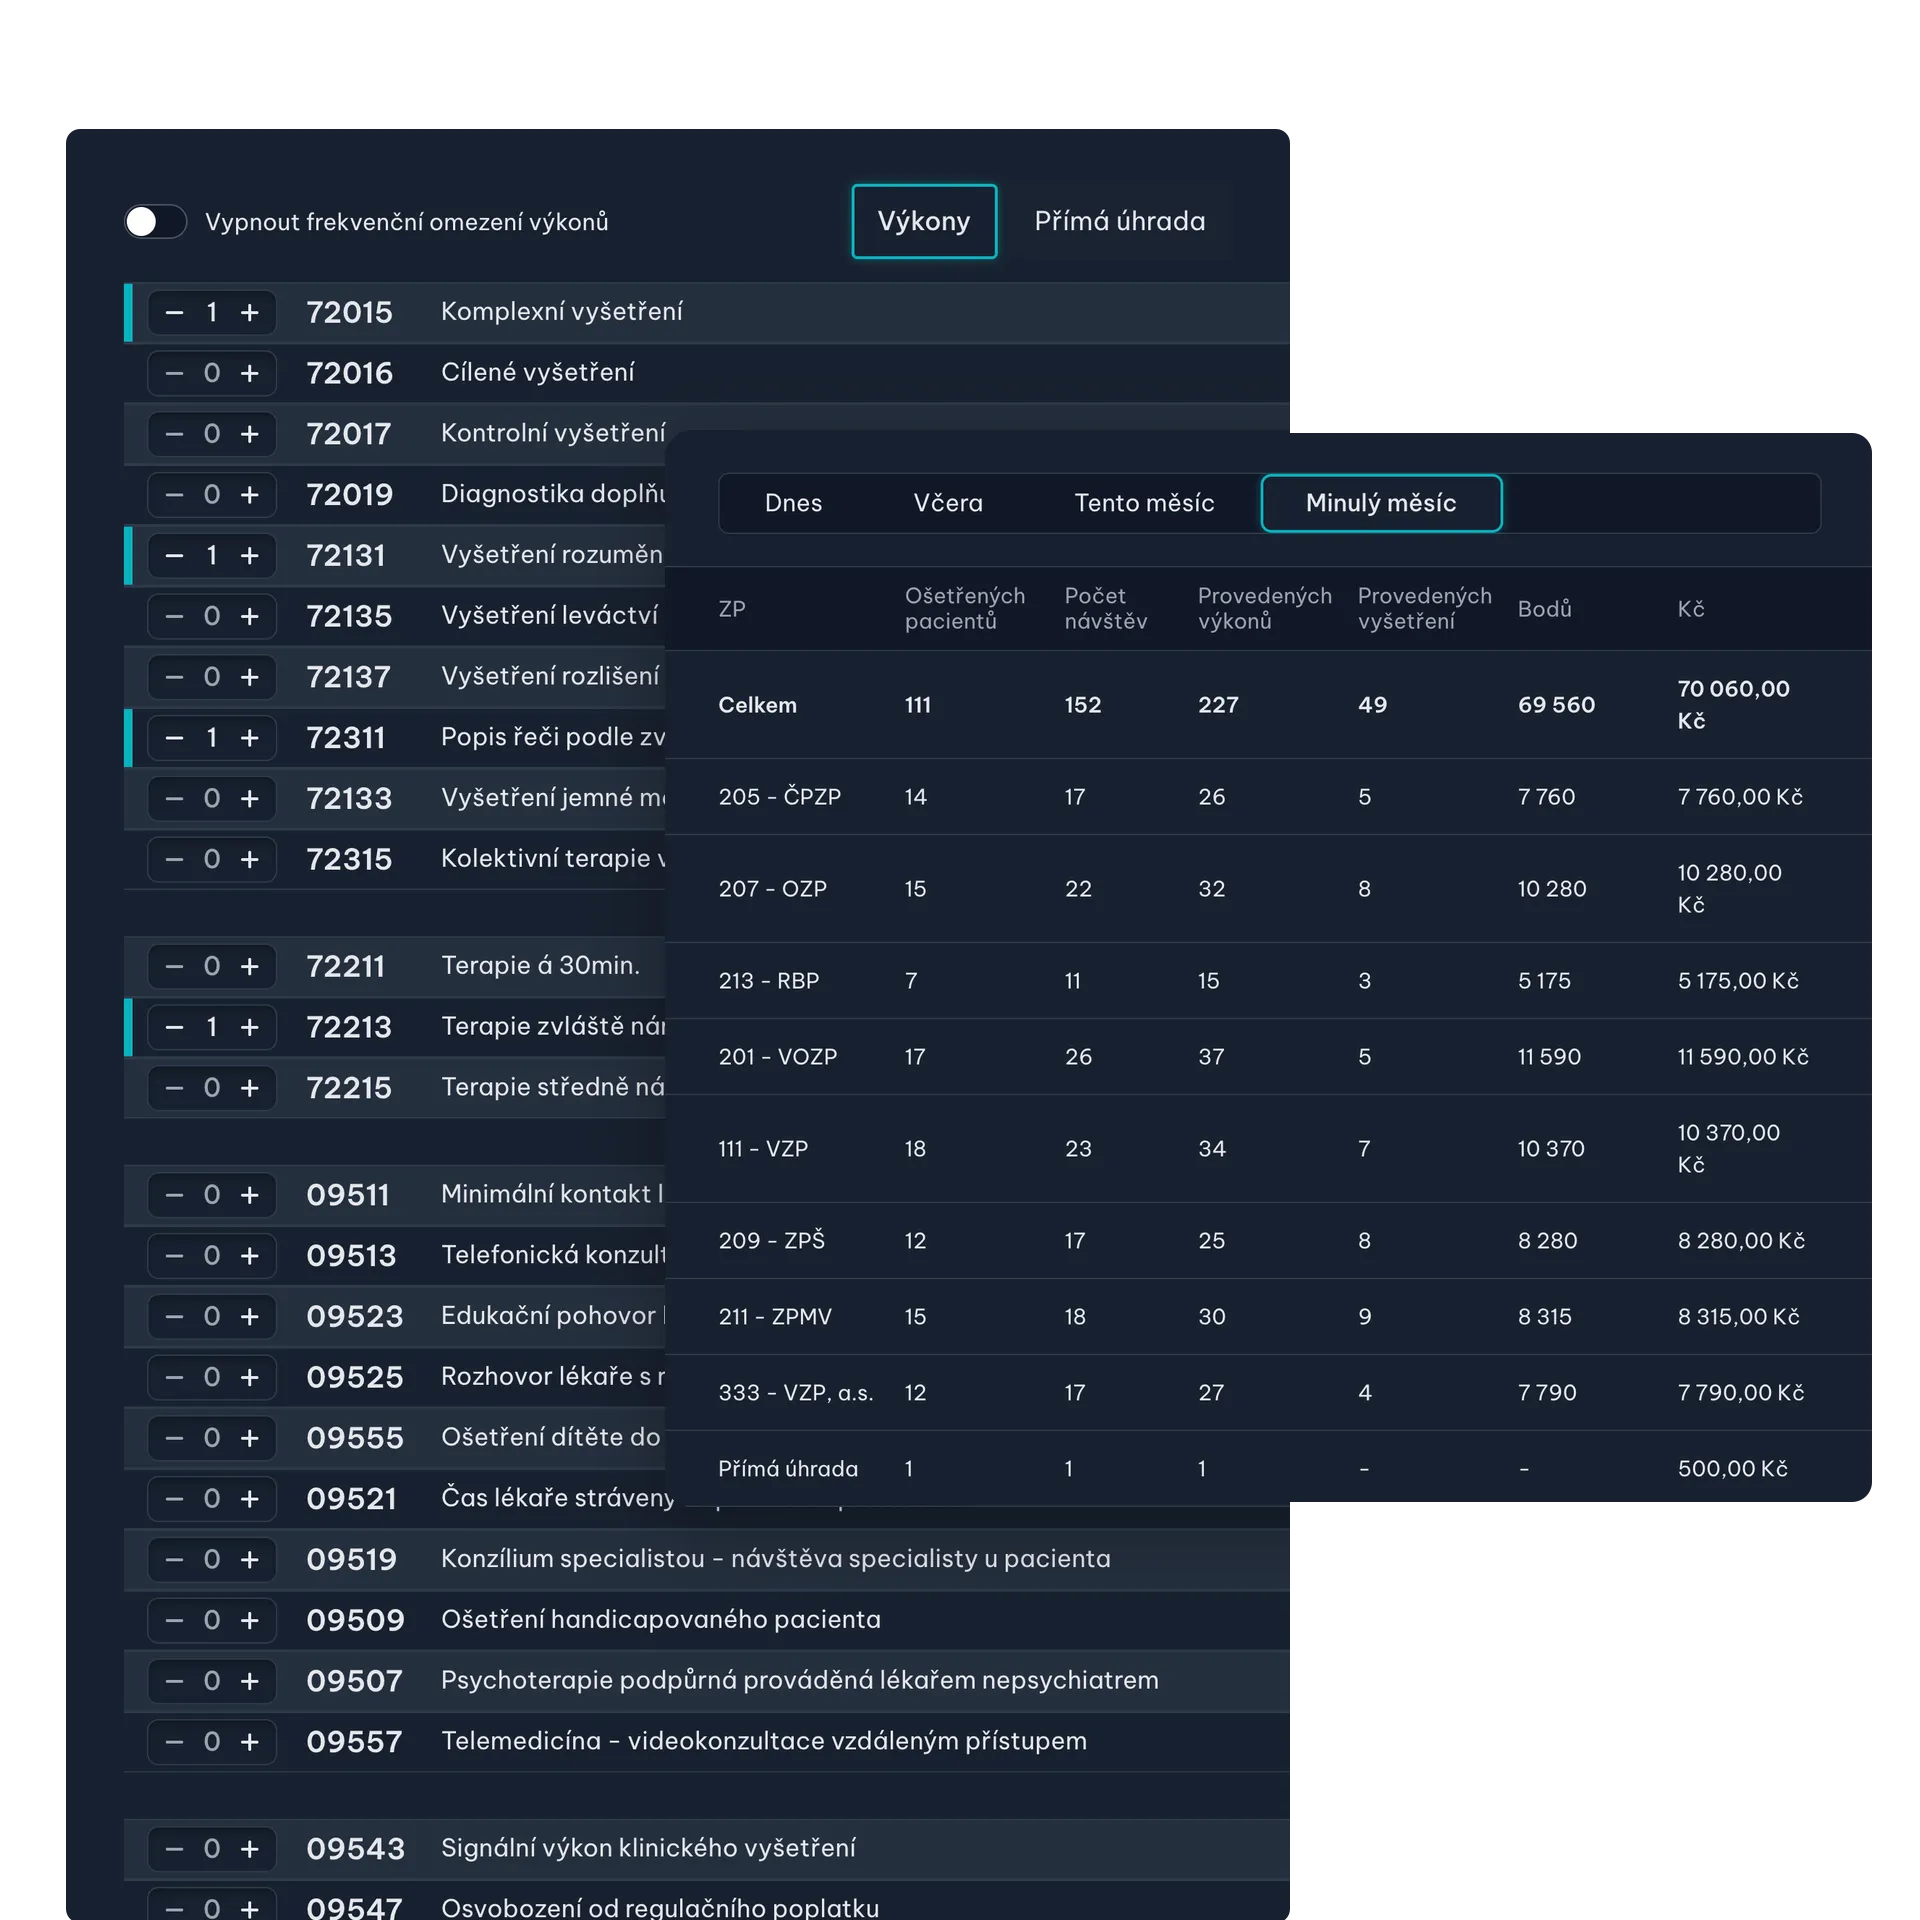This screenshot has height=1920, width=1920.
Task: Increase count for 09513 Telefonická konzultace
Action: pyautogui.click(x=250, y=1256)
